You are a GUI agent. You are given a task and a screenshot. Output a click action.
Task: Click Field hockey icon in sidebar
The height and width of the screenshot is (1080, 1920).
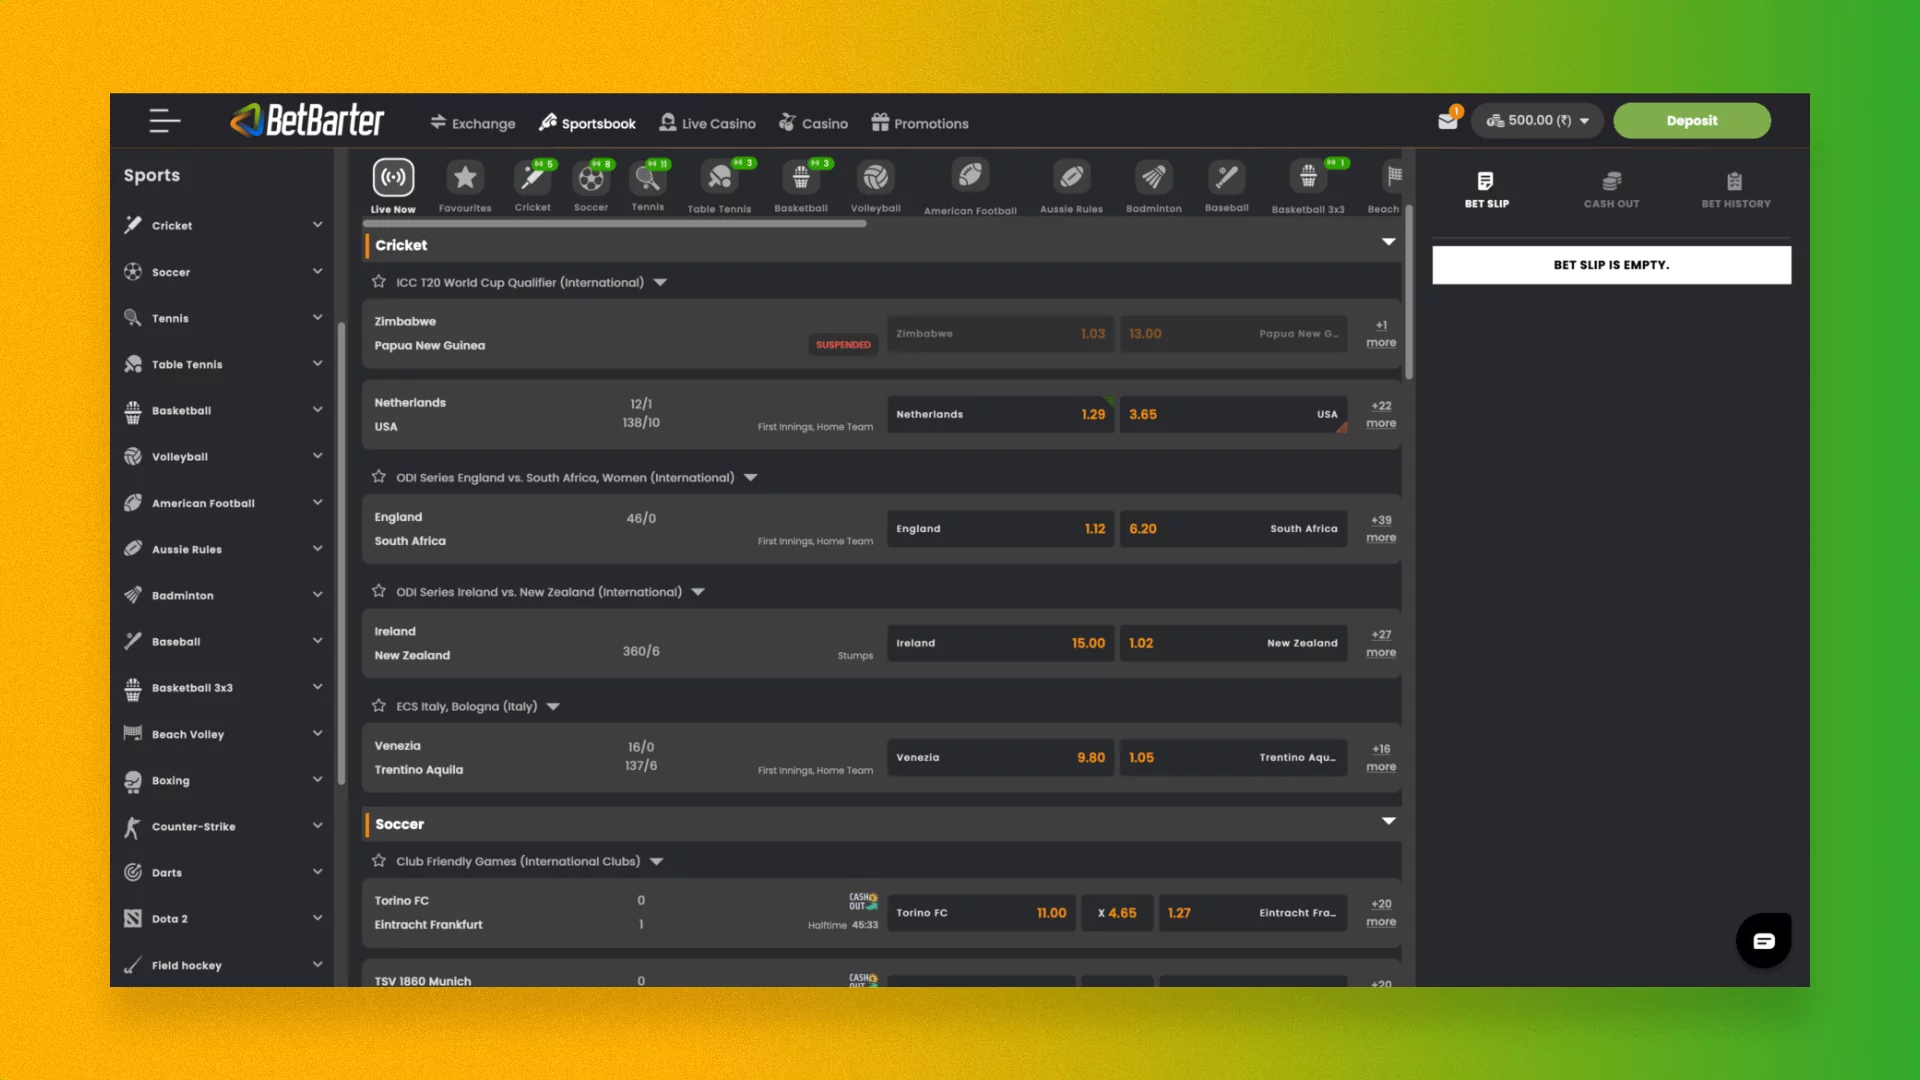[133, 965]
